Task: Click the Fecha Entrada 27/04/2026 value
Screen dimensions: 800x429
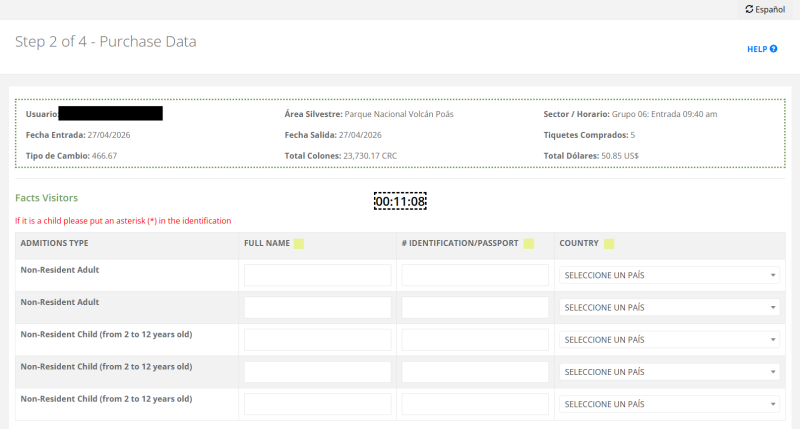Action: pyautogui.click(x=109, y=135)
